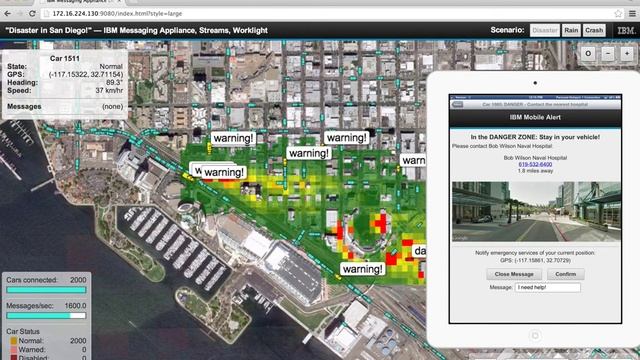Click the 'Bob Wilson Naval Hospital' name above the phone number
The width and height of the screenshot is (640, 360).
535,158
